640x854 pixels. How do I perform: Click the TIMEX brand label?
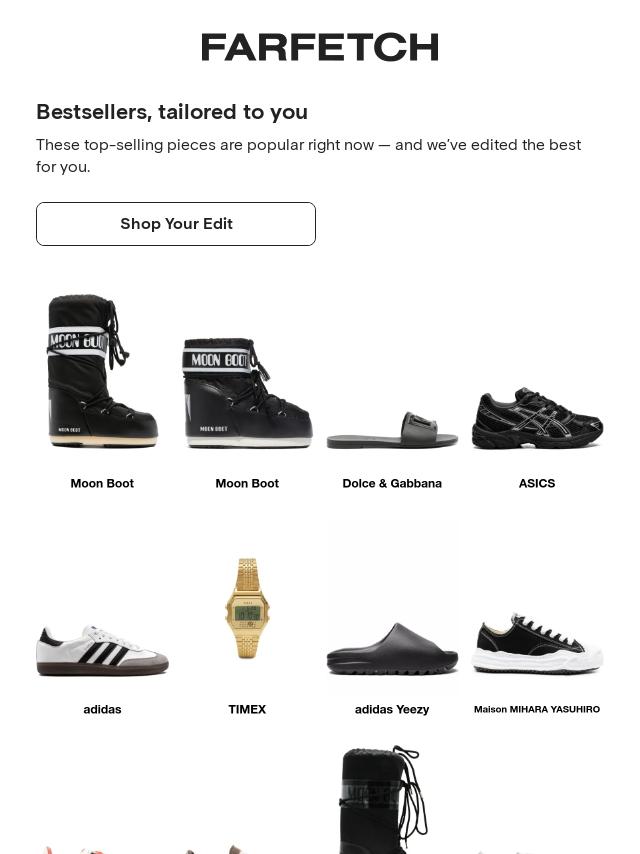click(247, 709)
